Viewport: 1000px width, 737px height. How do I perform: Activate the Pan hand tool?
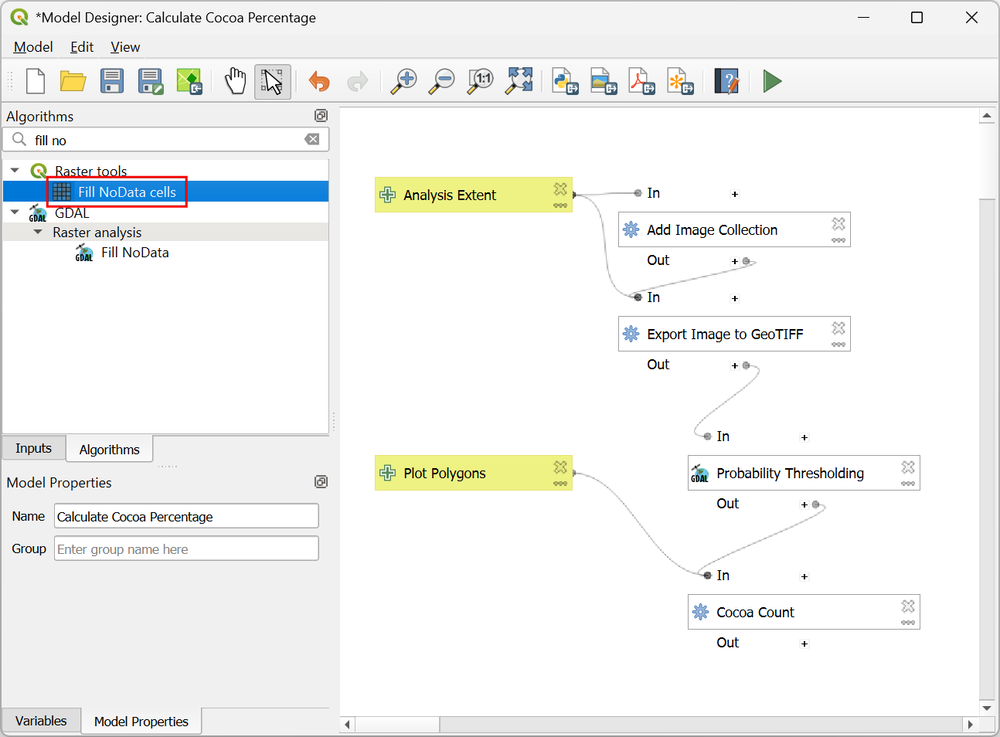[x=235, y=82]
